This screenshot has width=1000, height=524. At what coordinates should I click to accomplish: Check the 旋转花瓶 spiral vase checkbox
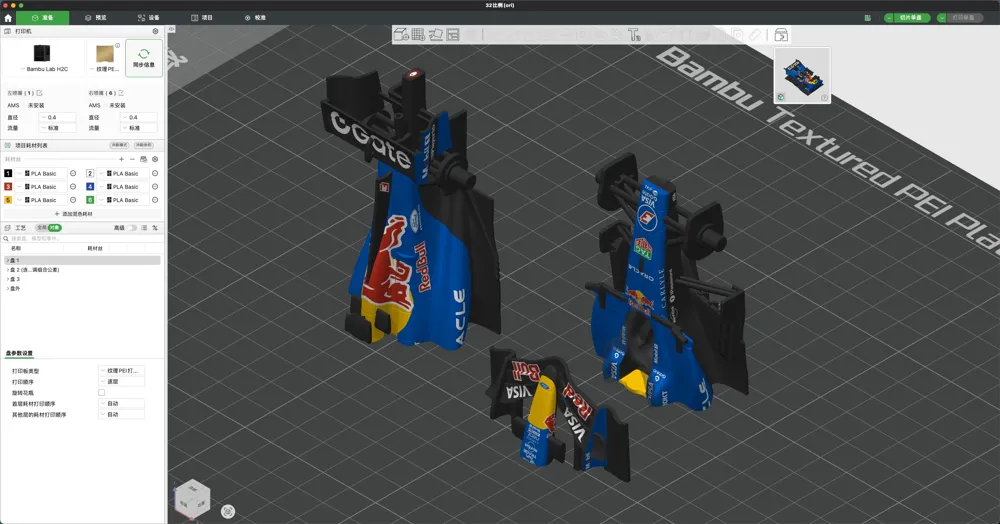coord(101,393)
